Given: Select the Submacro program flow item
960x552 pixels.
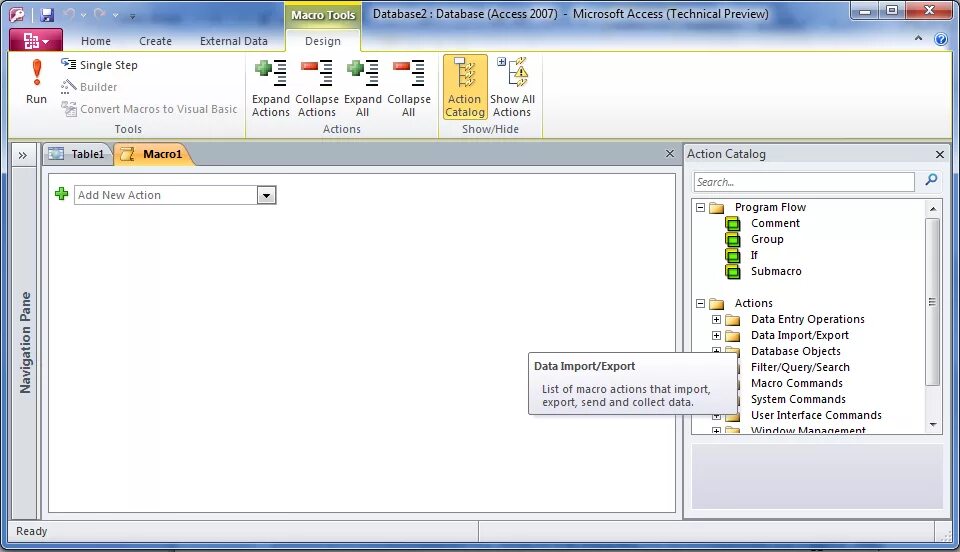Looking at the screenshot, I should [x=776, y=271].
